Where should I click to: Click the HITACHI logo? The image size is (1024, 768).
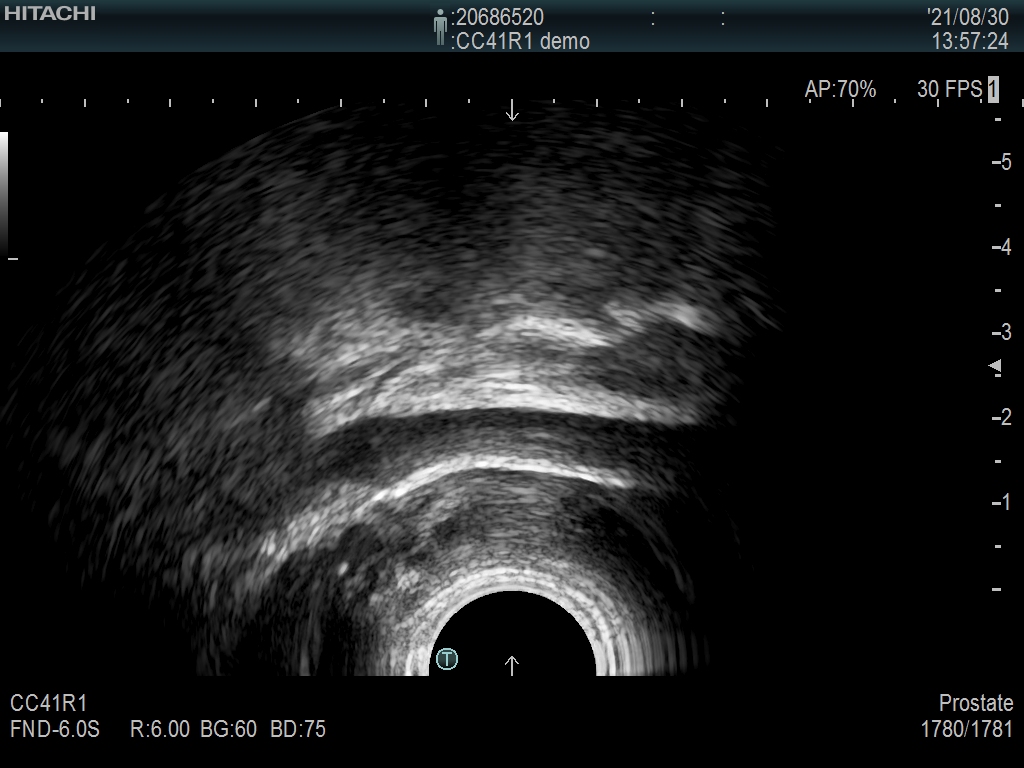(x=50, y=13)
